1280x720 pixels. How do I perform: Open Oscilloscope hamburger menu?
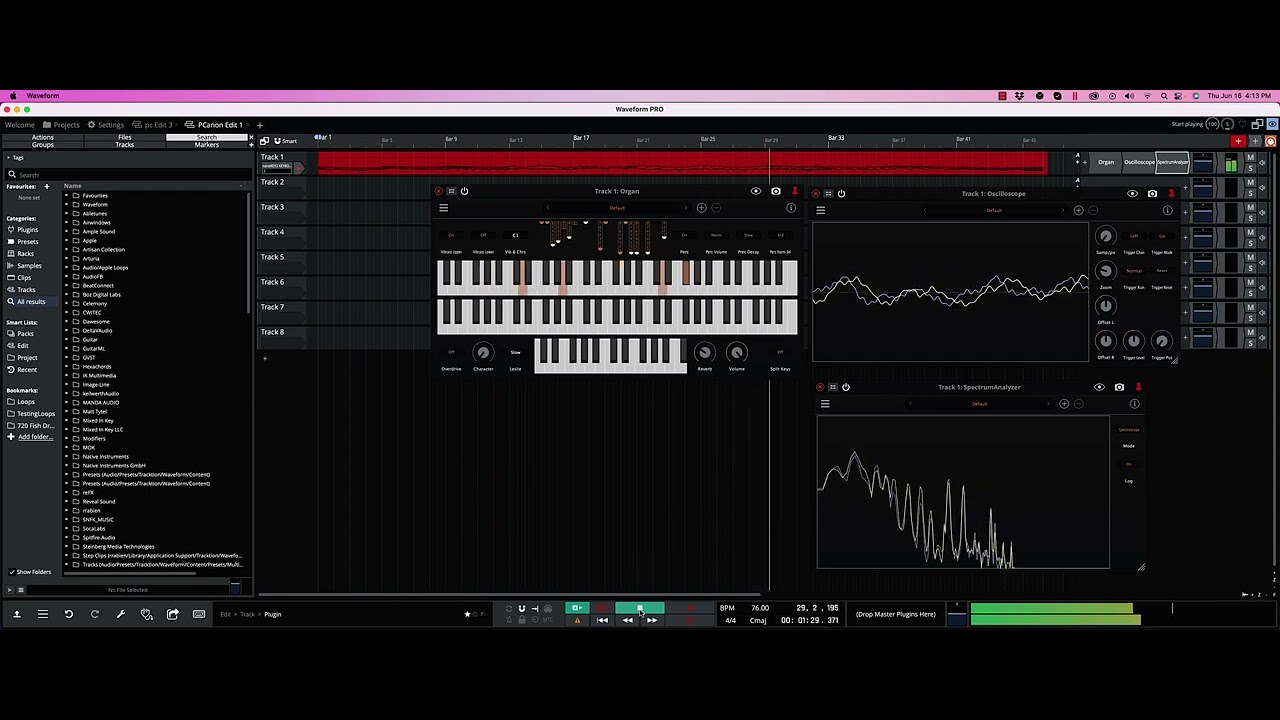(820, 210)
